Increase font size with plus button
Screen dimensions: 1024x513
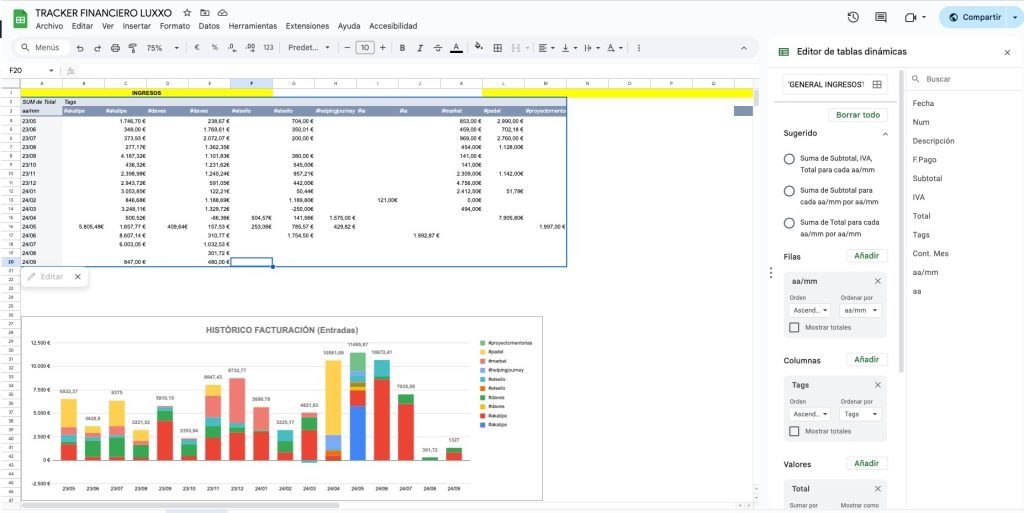[383, 48]
